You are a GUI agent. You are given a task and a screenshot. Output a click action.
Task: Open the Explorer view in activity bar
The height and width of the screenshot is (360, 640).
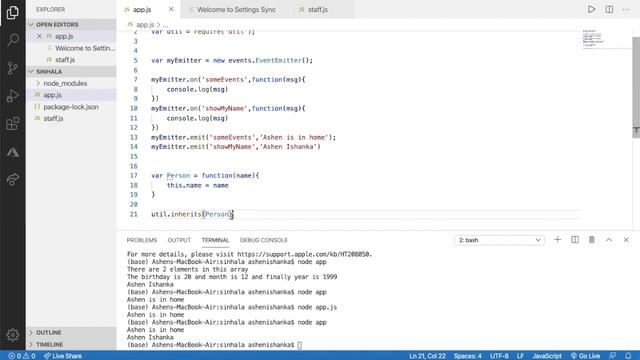(13, 13)
